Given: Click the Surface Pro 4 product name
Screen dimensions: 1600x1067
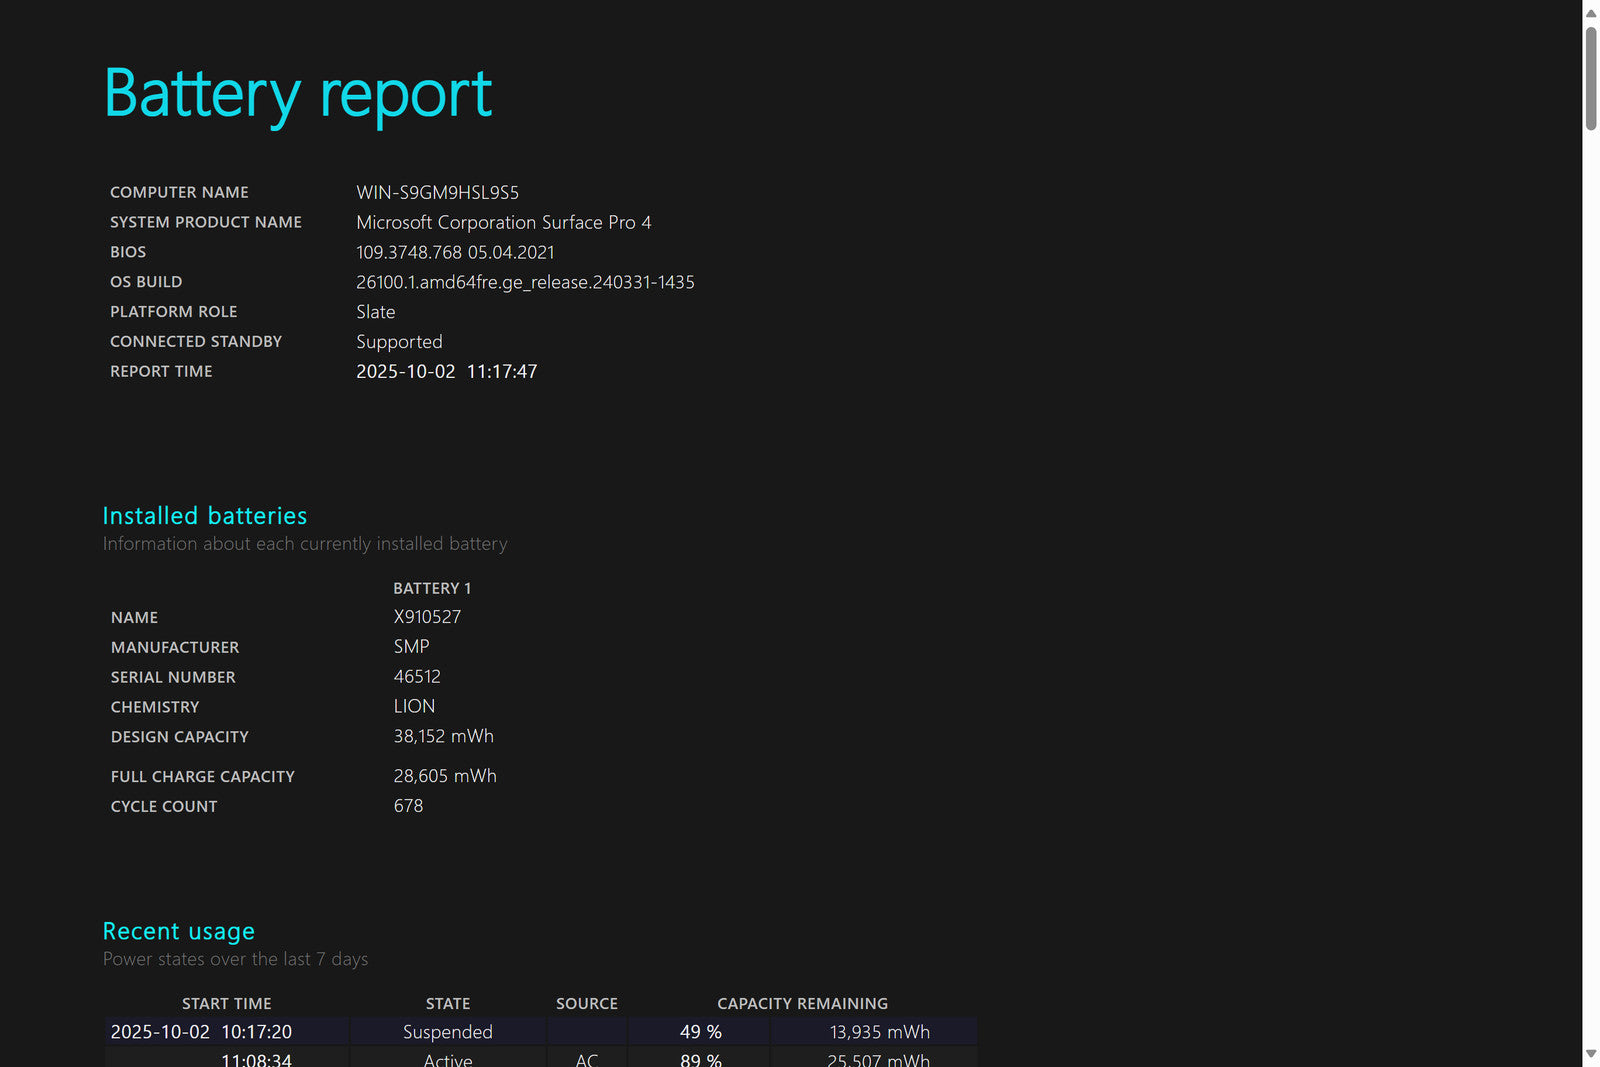Looking at the screenshot, I should pyautogui.click(x=503, y=223).
